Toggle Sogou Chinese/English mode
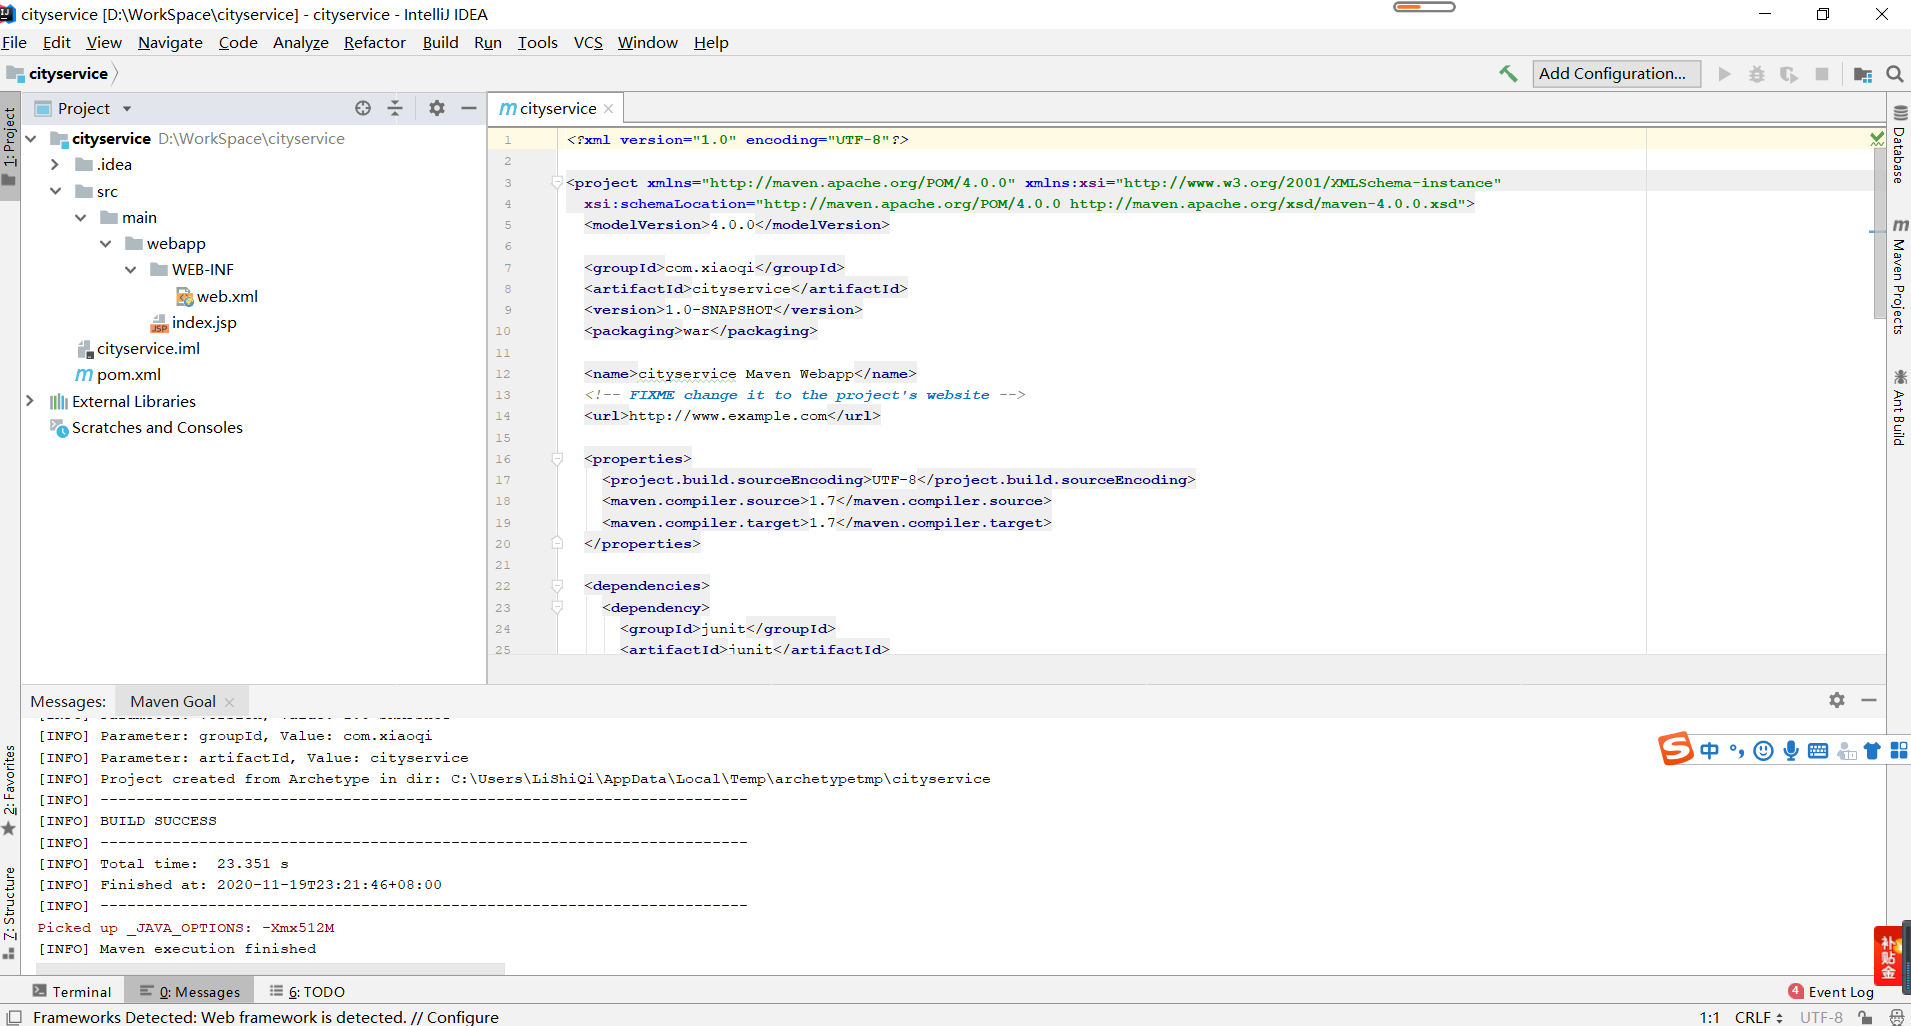 pyautogui.click(x=1710, y=750)
